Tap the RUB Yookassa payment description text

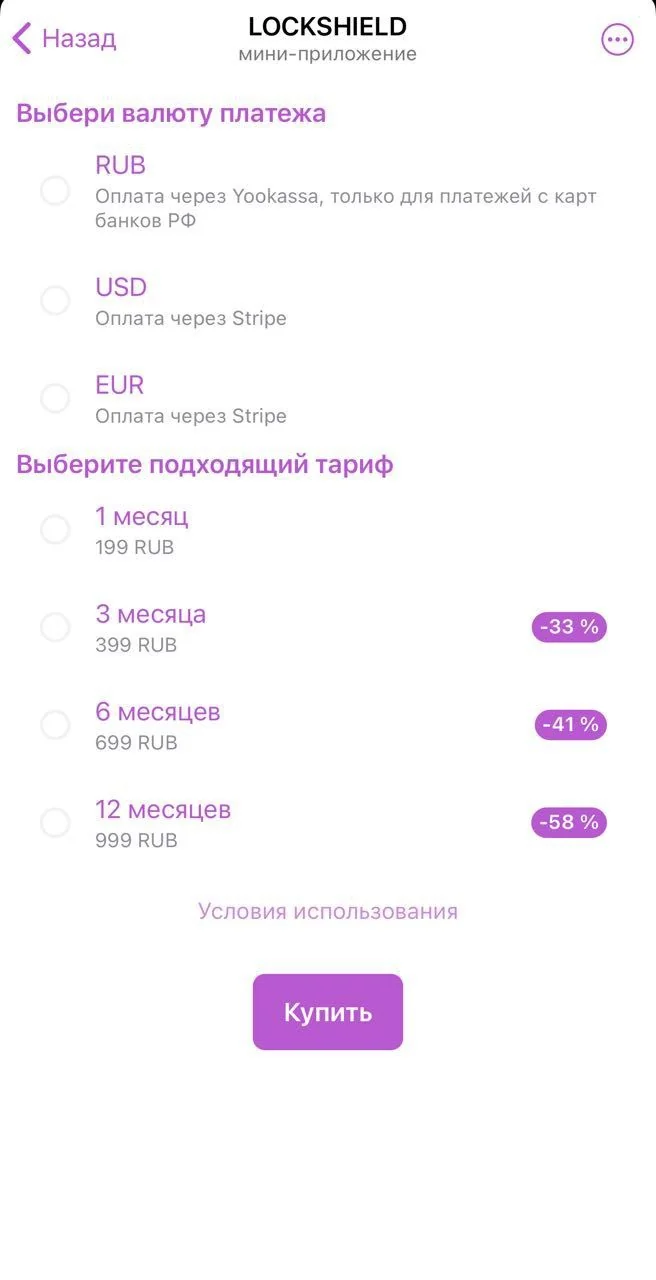(346, 208)
